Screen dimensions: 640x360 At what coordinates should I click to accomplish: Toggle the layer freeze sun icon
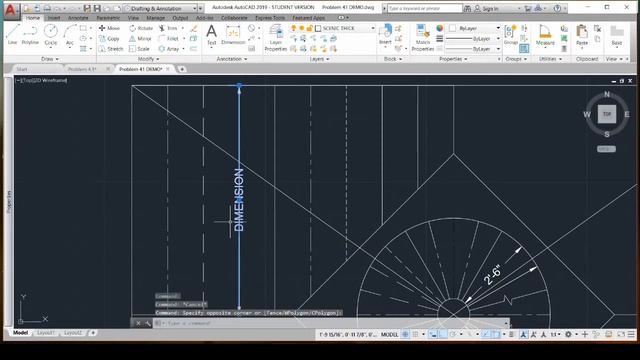click(x=301, y=28)
